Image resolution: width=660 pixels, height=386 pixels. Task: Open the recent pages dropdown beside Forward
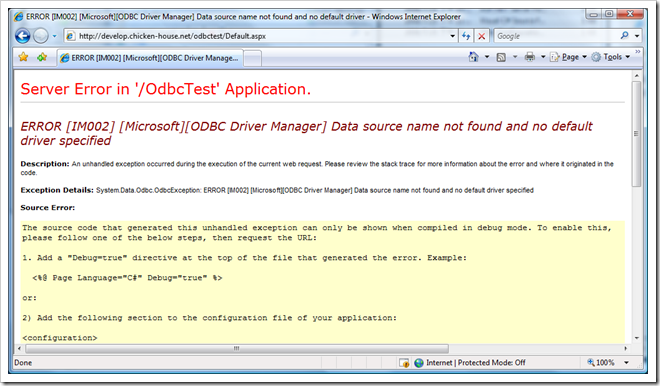pos(54,36)
